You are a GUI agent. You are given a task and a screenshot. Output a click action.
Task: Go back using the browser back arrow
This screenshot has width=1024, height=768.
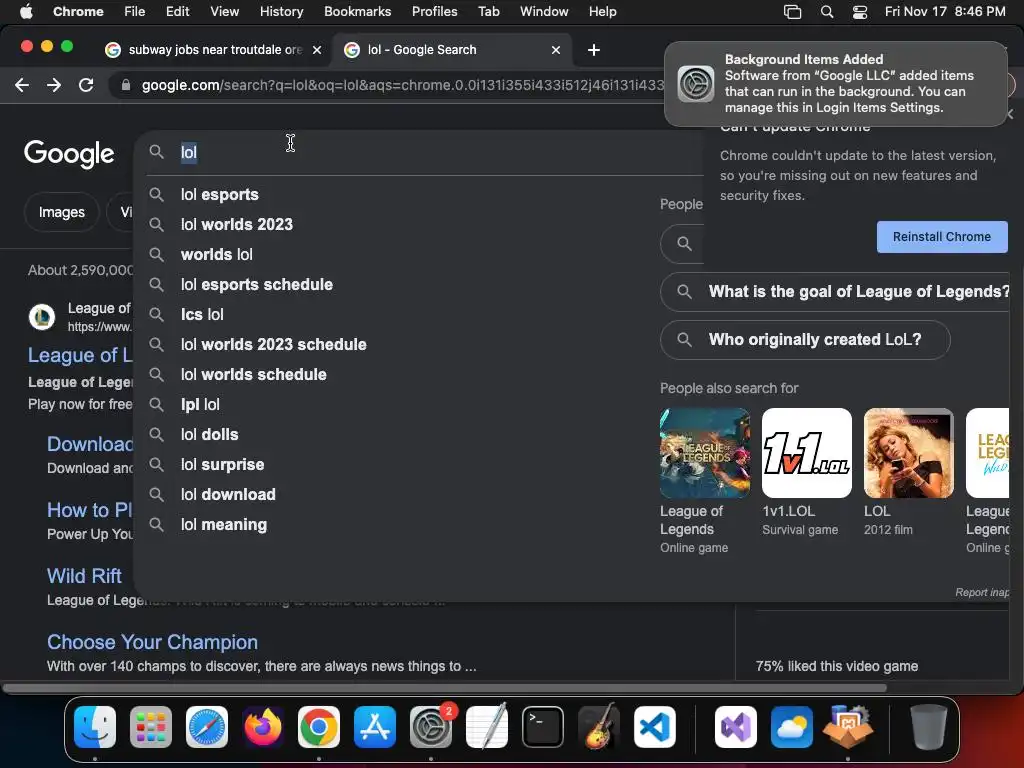(x=22, y=85)
